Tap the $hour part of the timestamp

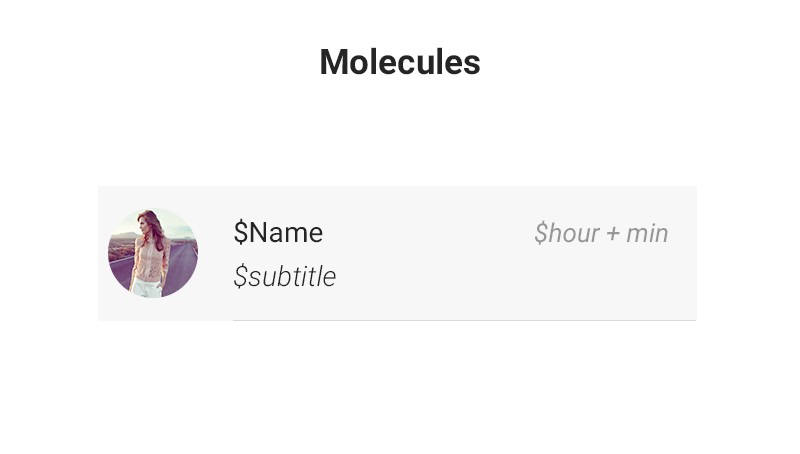click(567, 234)
